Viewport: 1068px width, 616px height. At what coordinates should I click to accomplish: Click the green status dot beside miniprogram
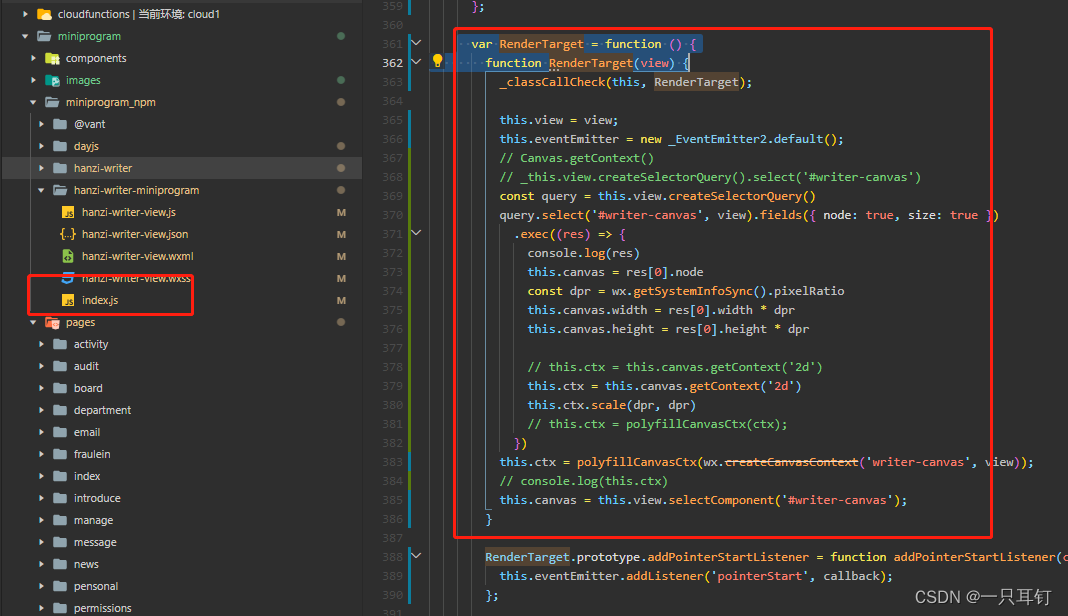point(340,36)
